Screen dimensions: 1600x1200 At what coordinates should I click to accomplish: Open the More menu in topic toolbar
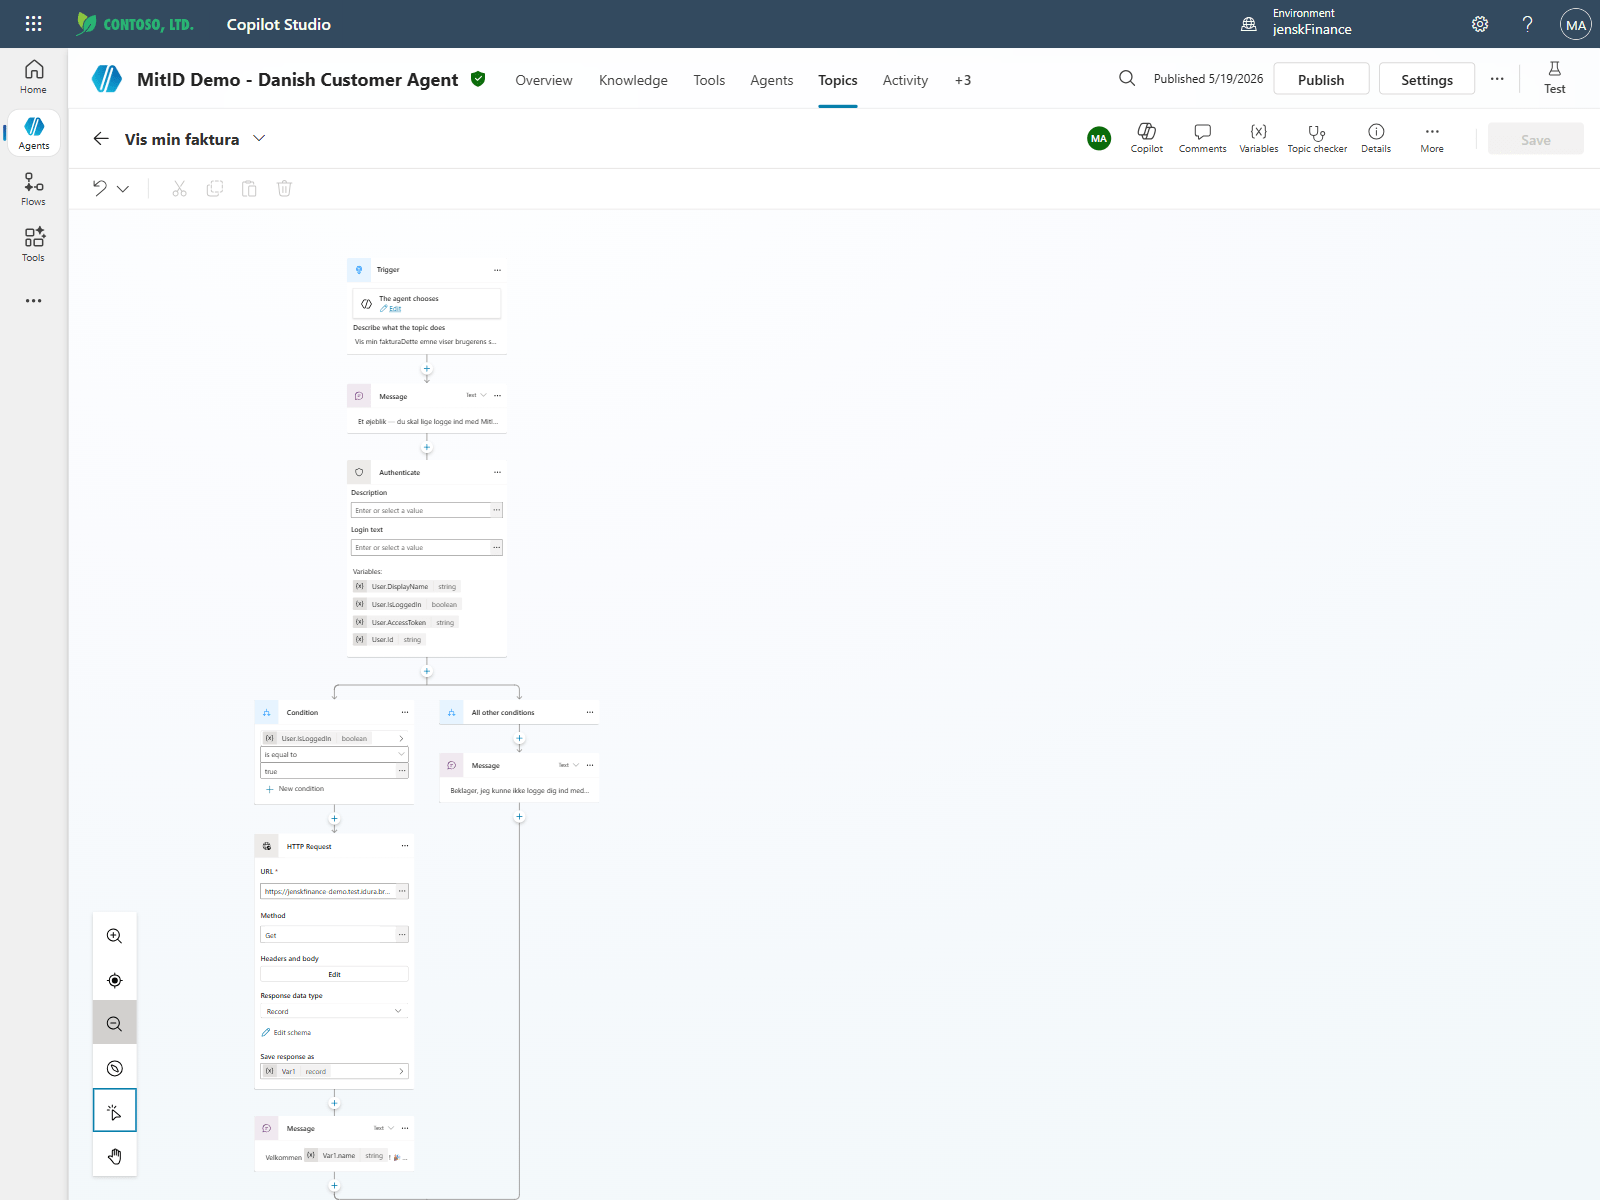pos(1432,138)
